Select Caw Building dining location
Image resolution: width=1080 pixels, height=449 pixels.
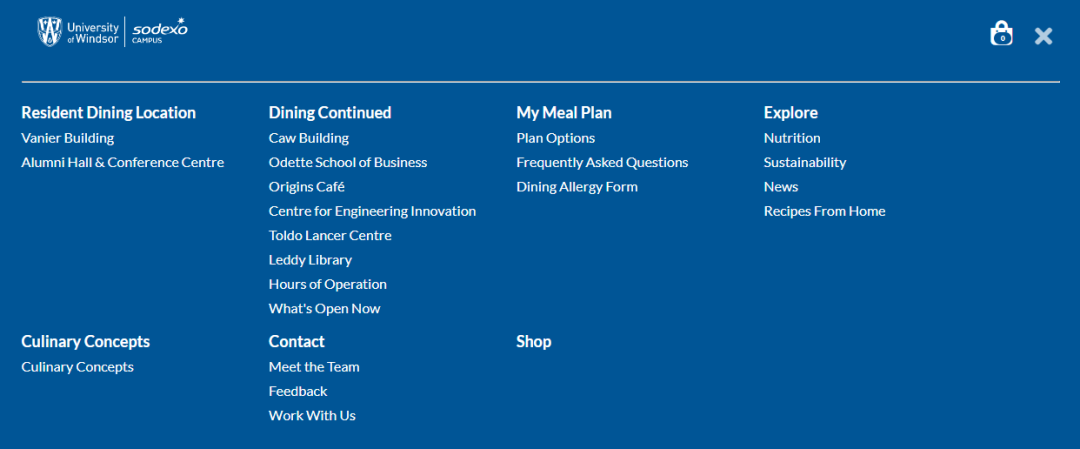(x=309, y=138)
